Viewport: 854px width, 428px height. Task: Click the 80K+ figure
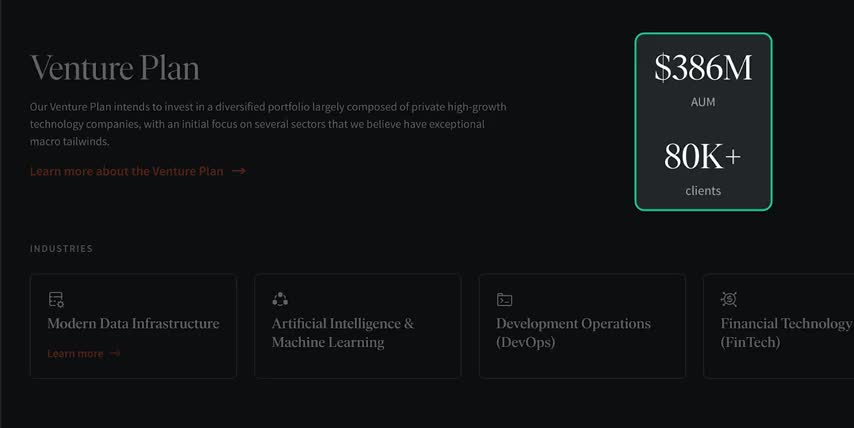click(x=703, y=156)
